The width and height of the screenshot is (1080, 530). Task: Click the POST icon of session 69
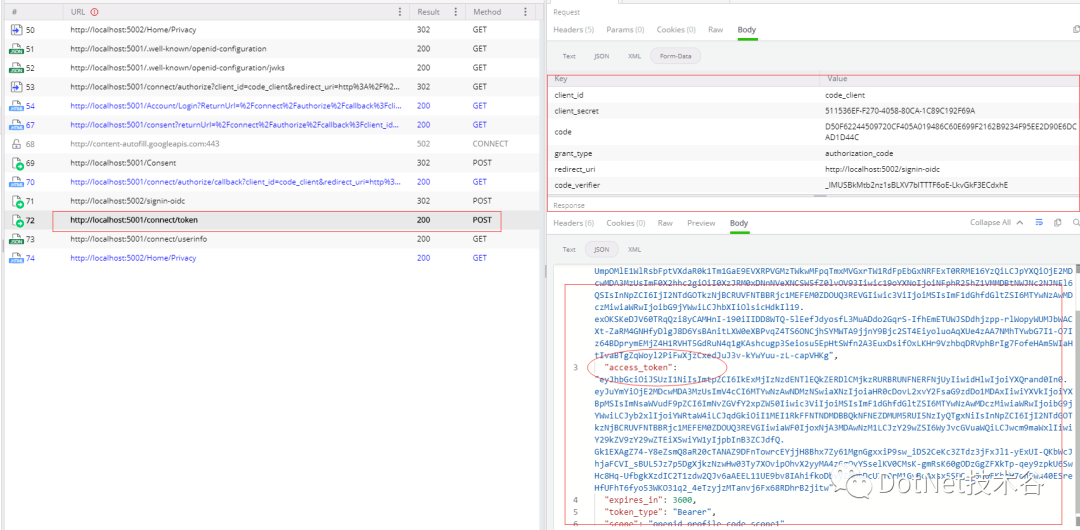(x=16, y=163)
